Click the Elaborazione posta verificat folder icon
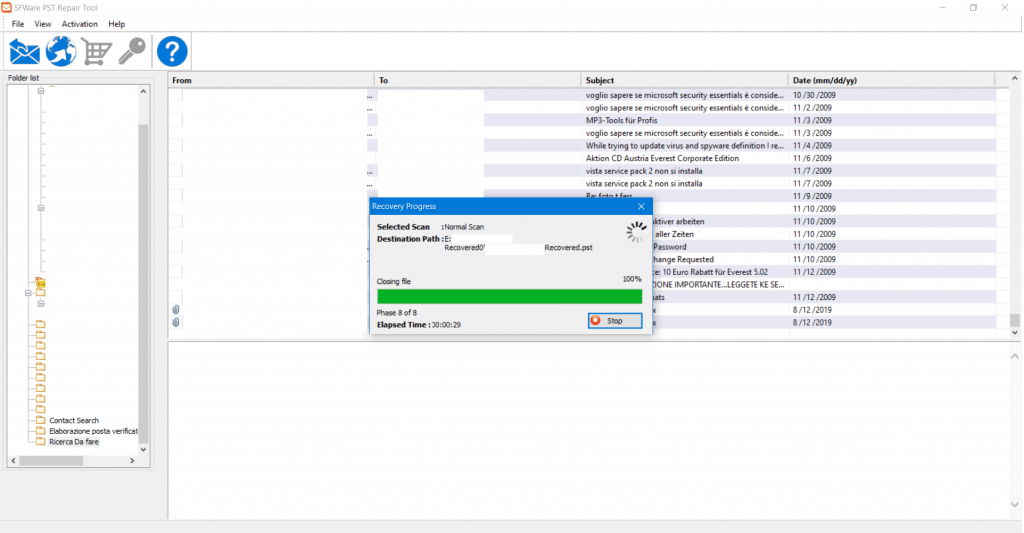Image resolution: width=1024 pixels, height=533 pixels. pos(40,430)
